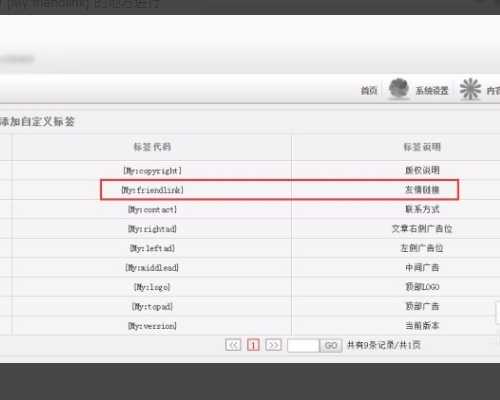Select the {My:topad} tag code
The image size is (500, 400).
pos(152,306)
